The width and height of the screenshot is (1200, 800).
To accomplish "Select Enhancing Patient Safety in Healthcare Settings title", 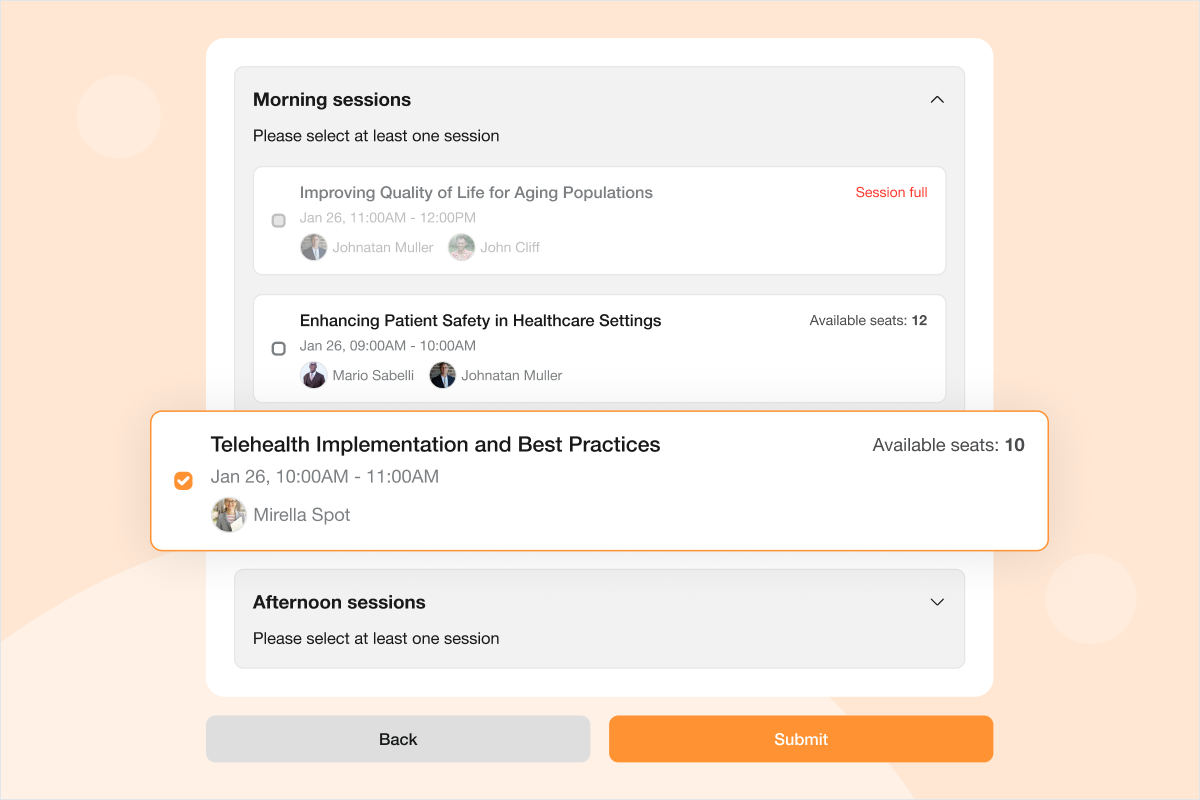I will click(x=480, y=320).
